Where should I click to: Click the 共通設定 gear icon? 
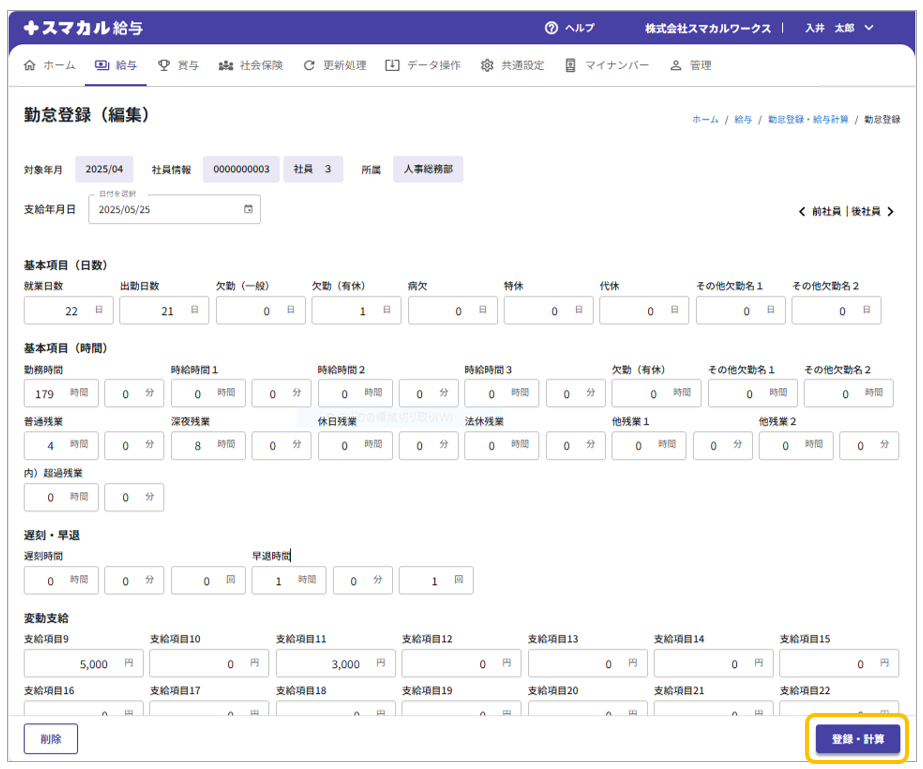[487, 65]
